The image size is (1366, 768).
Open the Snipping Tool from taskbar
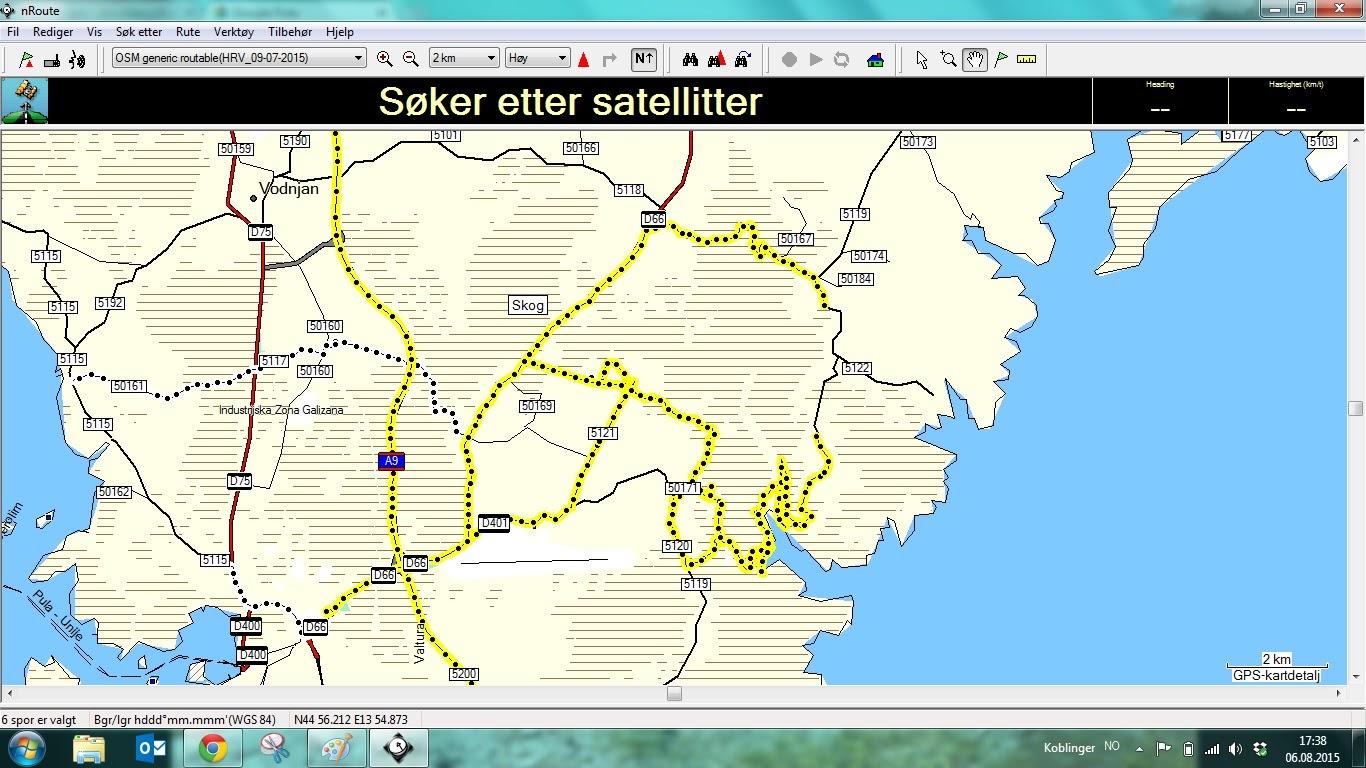pos(274,748)
